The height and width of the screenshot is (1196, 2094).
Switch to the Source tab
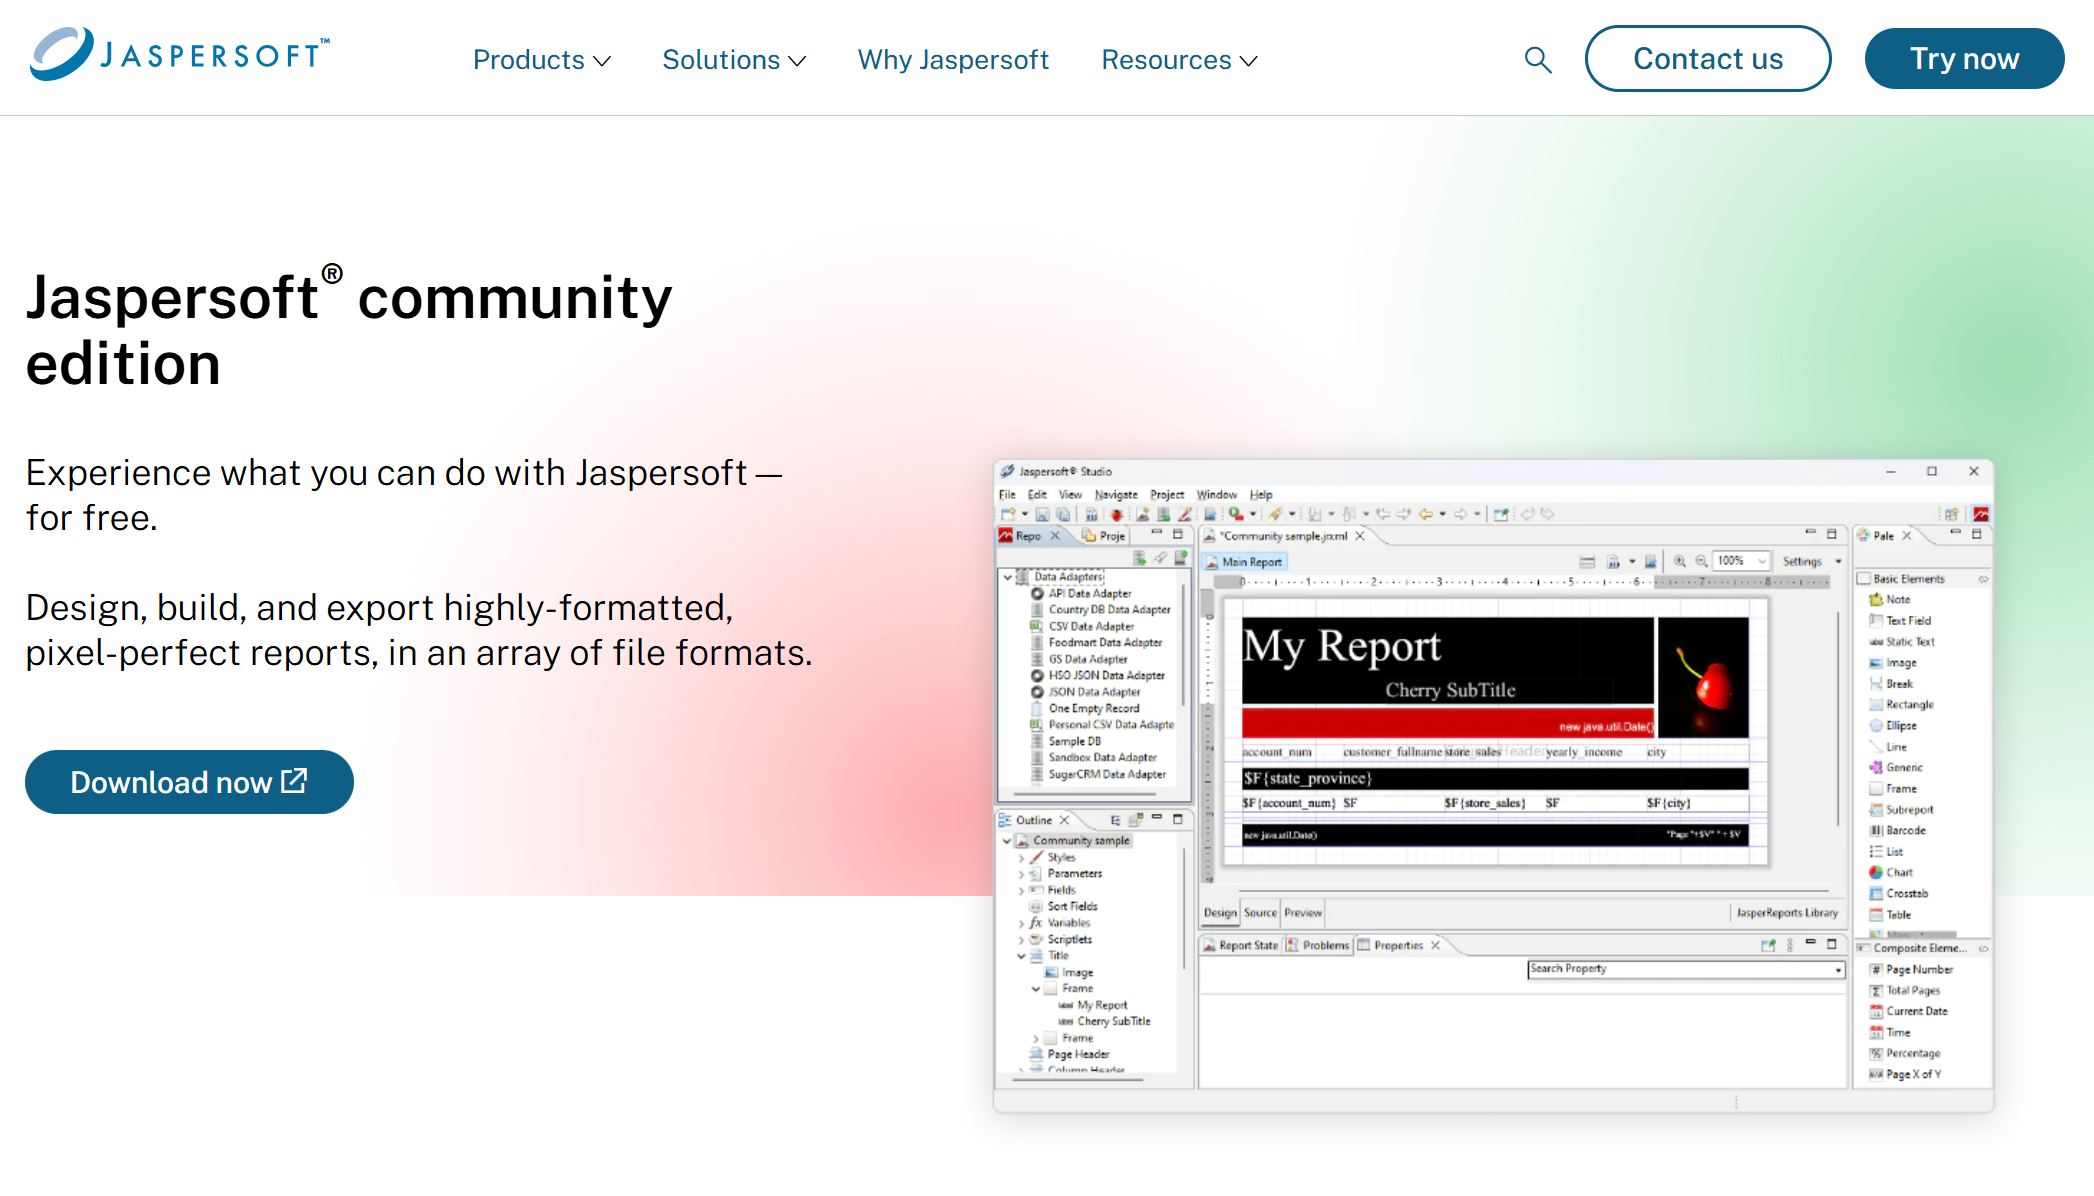[x=1260, y=912]
